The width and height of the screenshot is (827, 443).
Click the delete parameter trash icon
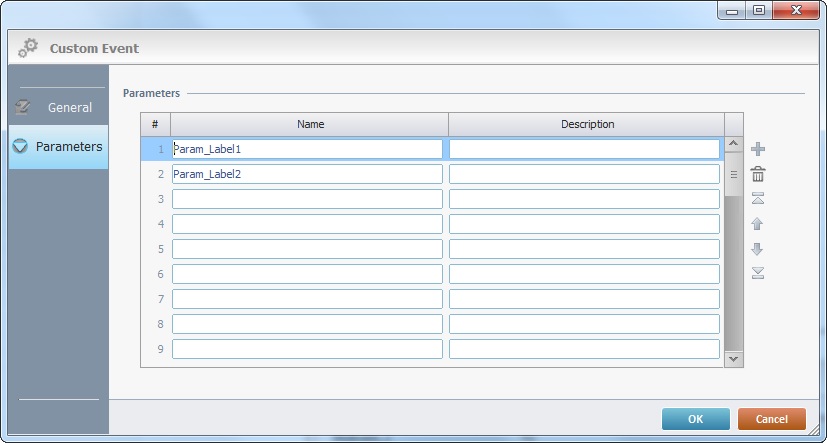click(x=758, y=174)
